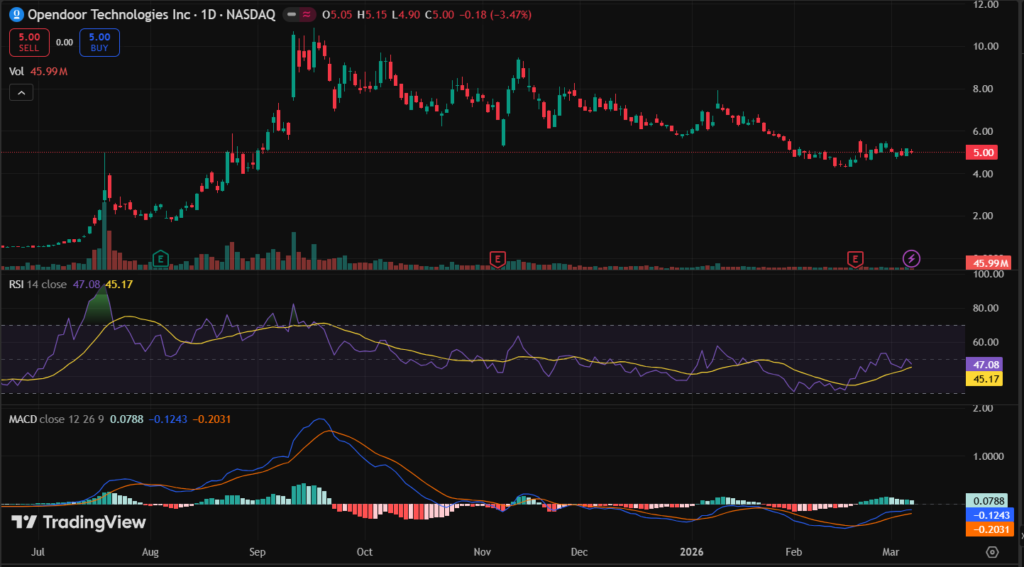Click the TradingView logo
This screenshot has width=1024, height=567.
tap(78, 522)
